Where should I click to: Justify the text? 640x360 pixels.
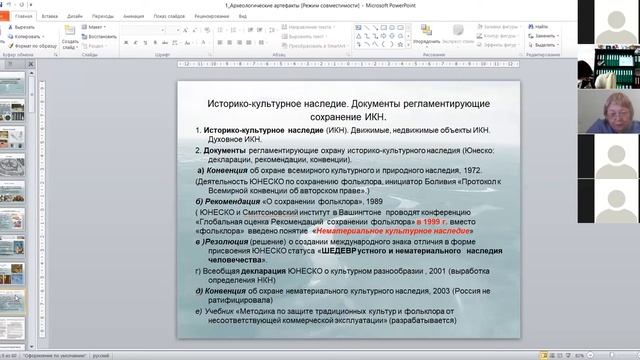(x=249, y=42)
